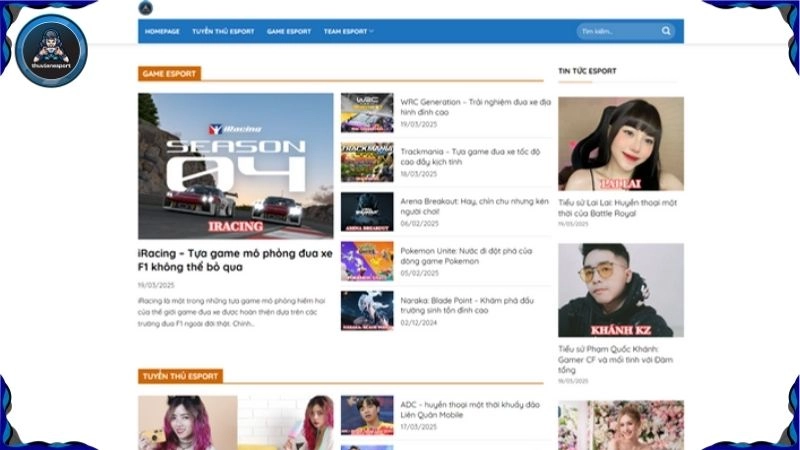This screenshot has width=800, height=450.
Task: Open the GAME ESPORT orange section heading
Action: tap(169, 73)
